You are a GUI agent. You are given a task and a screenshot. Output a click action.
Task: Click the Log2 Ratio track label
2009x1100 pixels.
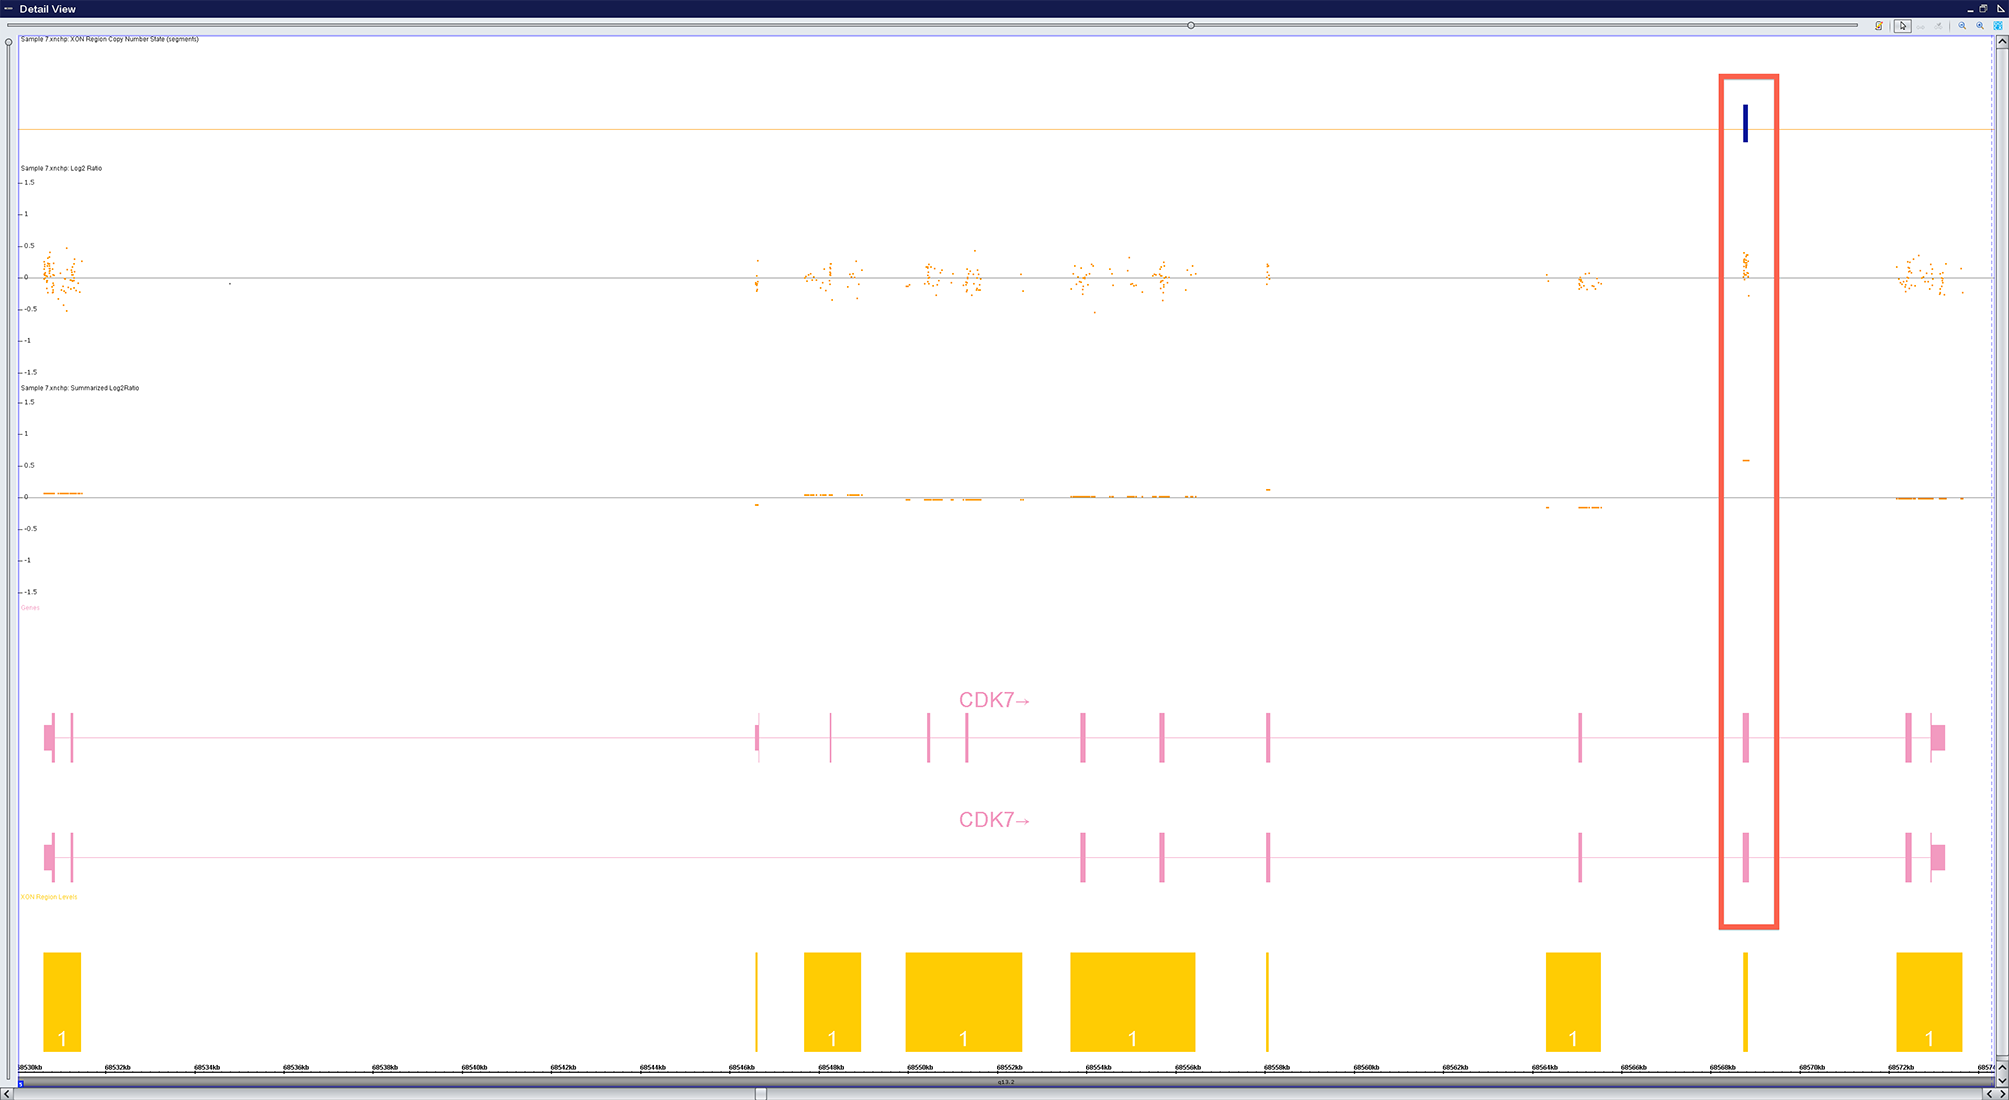pos(61,168)
